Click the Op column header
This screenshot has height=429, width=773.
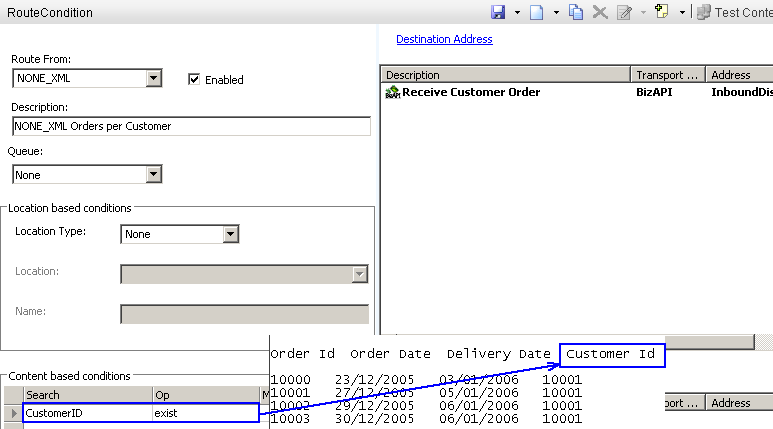(206, 394)
